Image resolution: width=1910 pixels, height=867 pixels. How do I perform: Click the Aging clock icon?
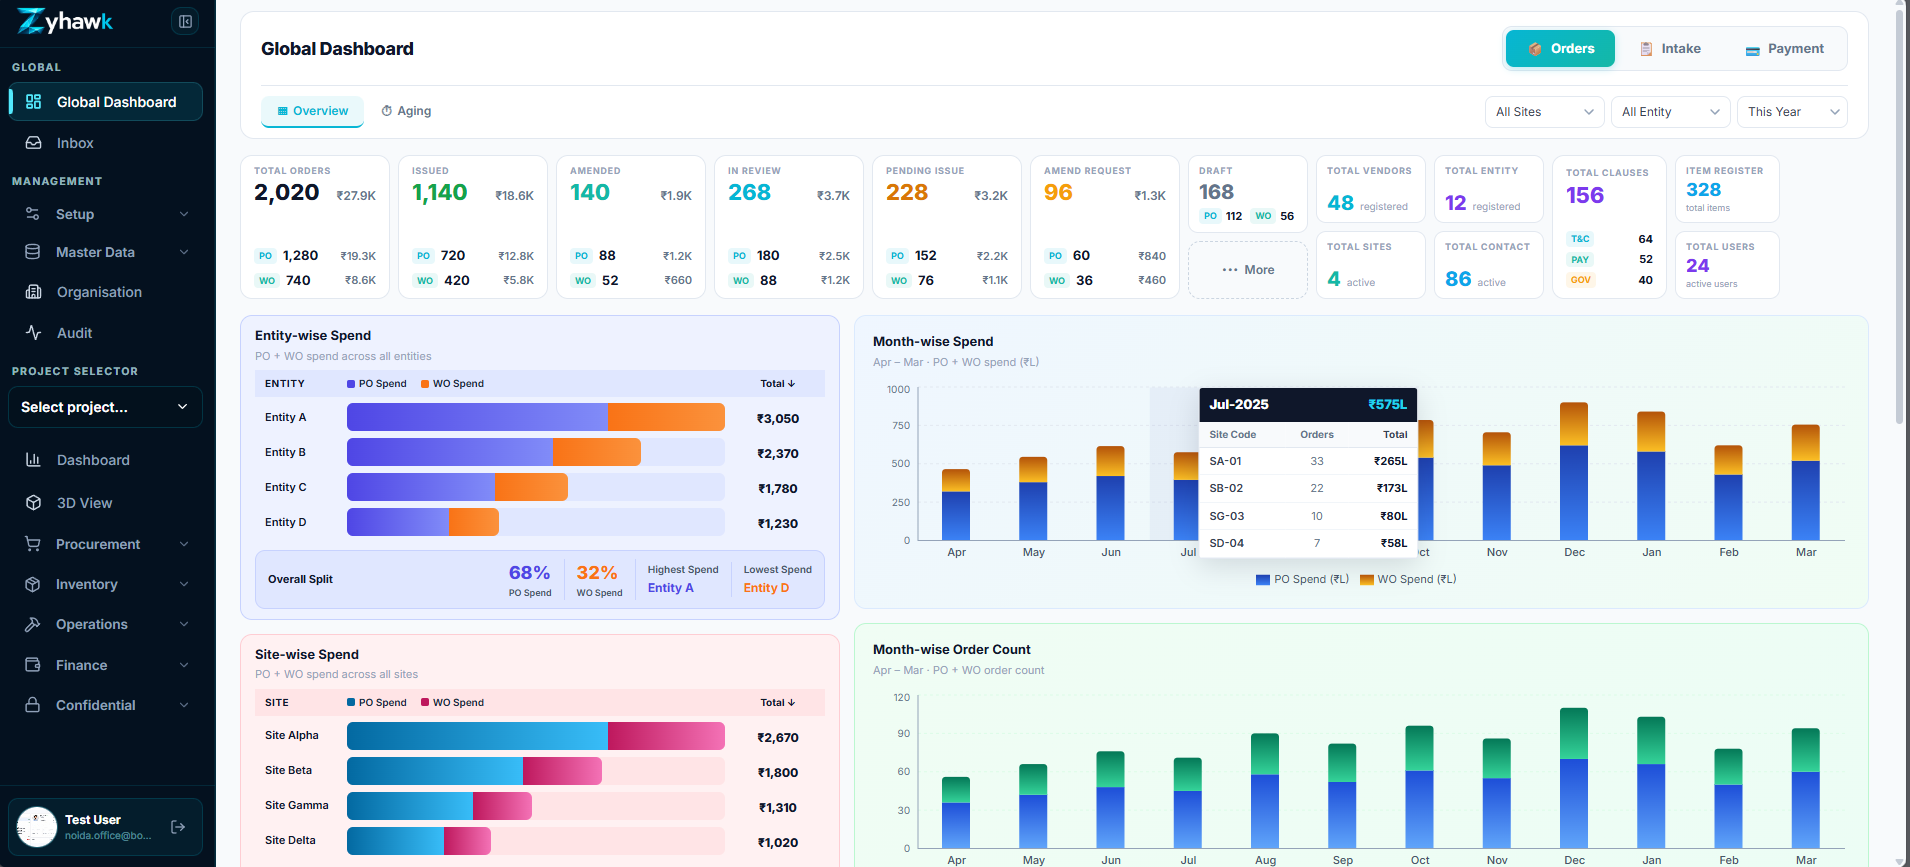[387, 111]
